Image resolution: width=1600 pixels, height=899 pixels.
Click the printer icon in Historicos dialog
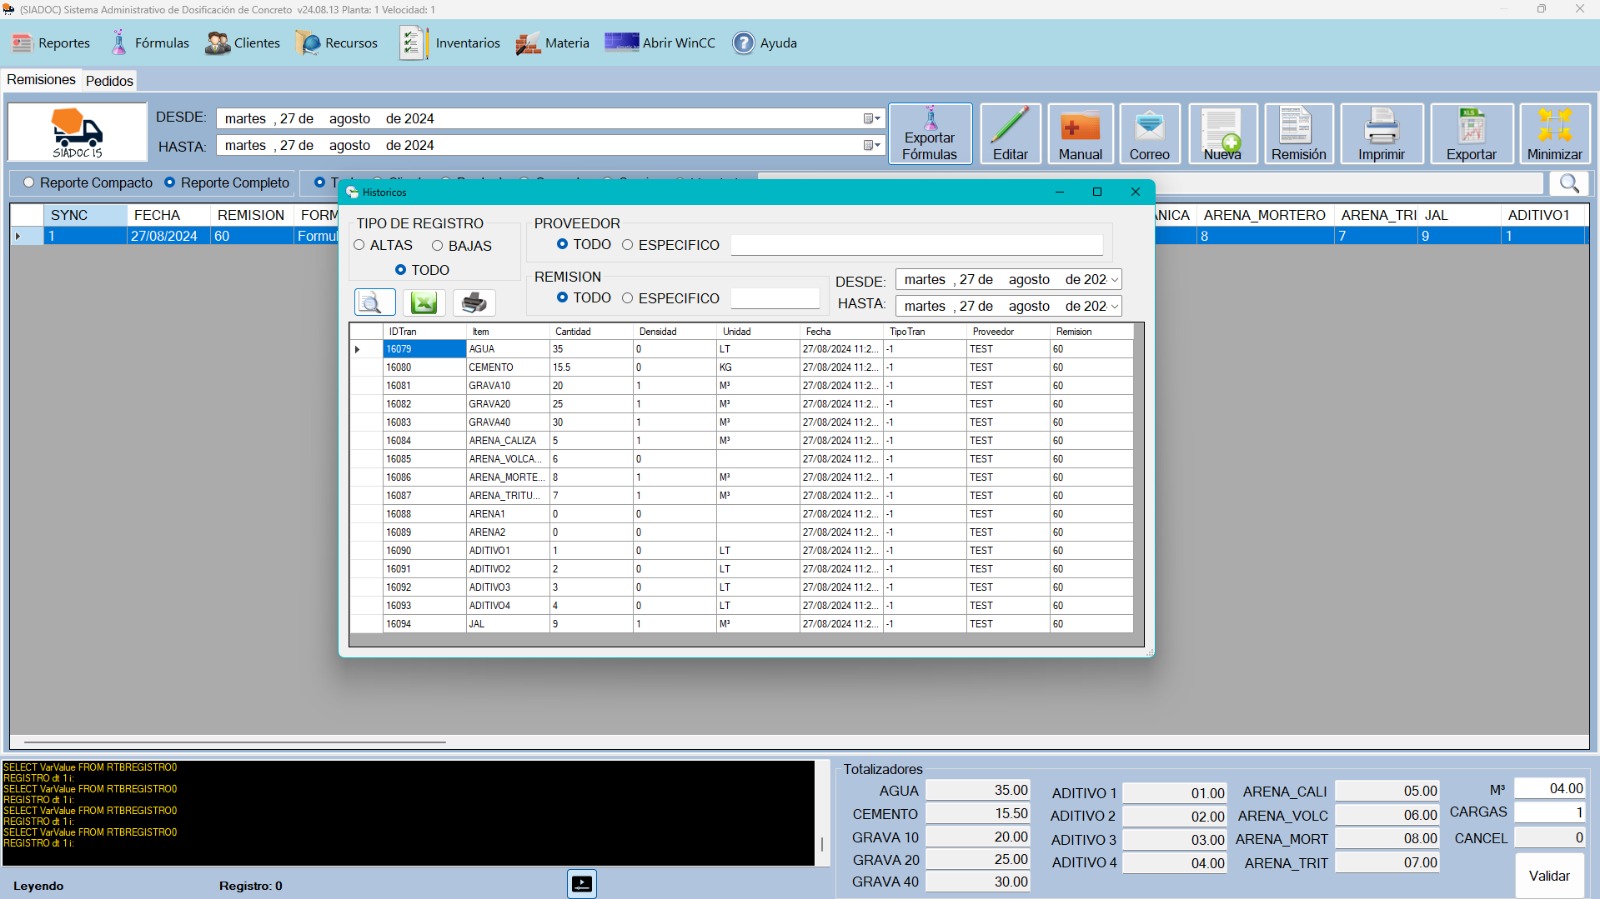pyautogui.click(x=474, y=303)
